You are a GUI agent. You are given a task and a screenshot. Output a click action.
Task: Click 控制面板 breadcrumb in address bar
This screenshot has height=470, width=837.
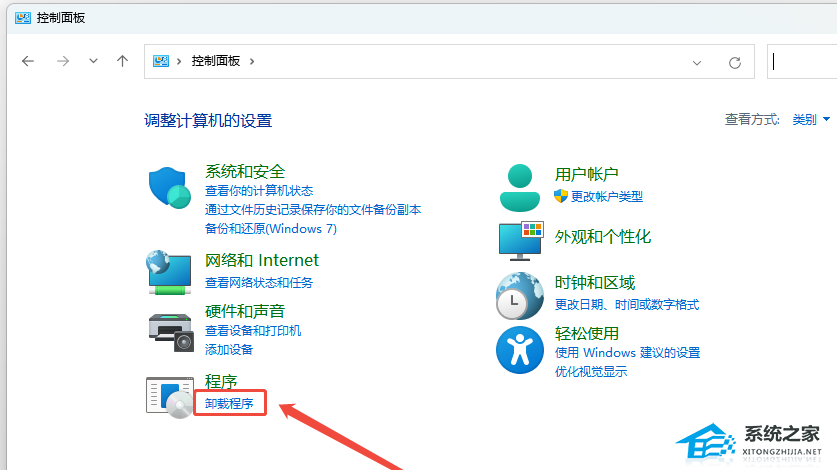(x=216, y=61)
